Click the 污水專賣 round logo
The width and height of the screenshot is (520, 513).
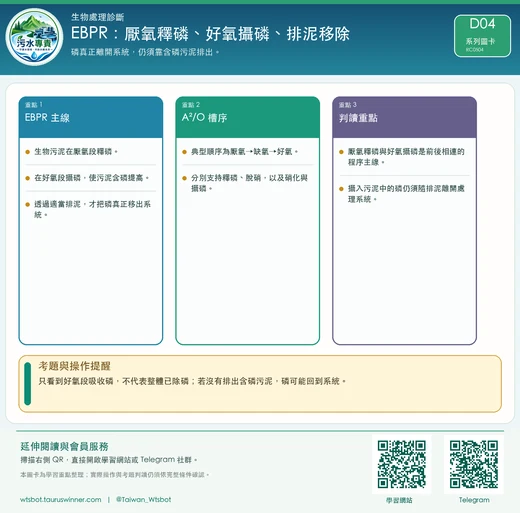pos(34,37)
